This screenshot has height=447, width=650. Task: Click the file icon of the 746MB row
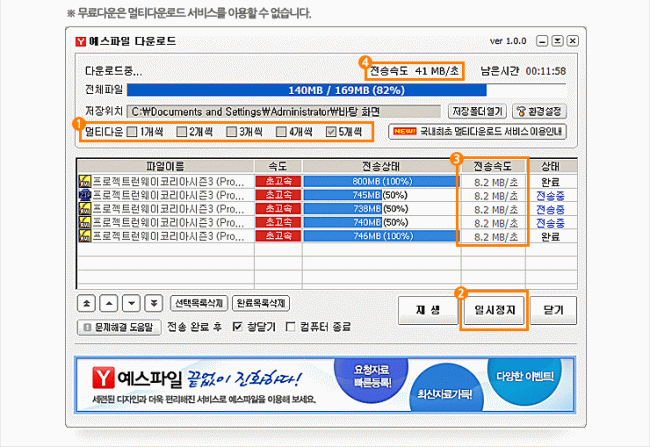[85, 236]
